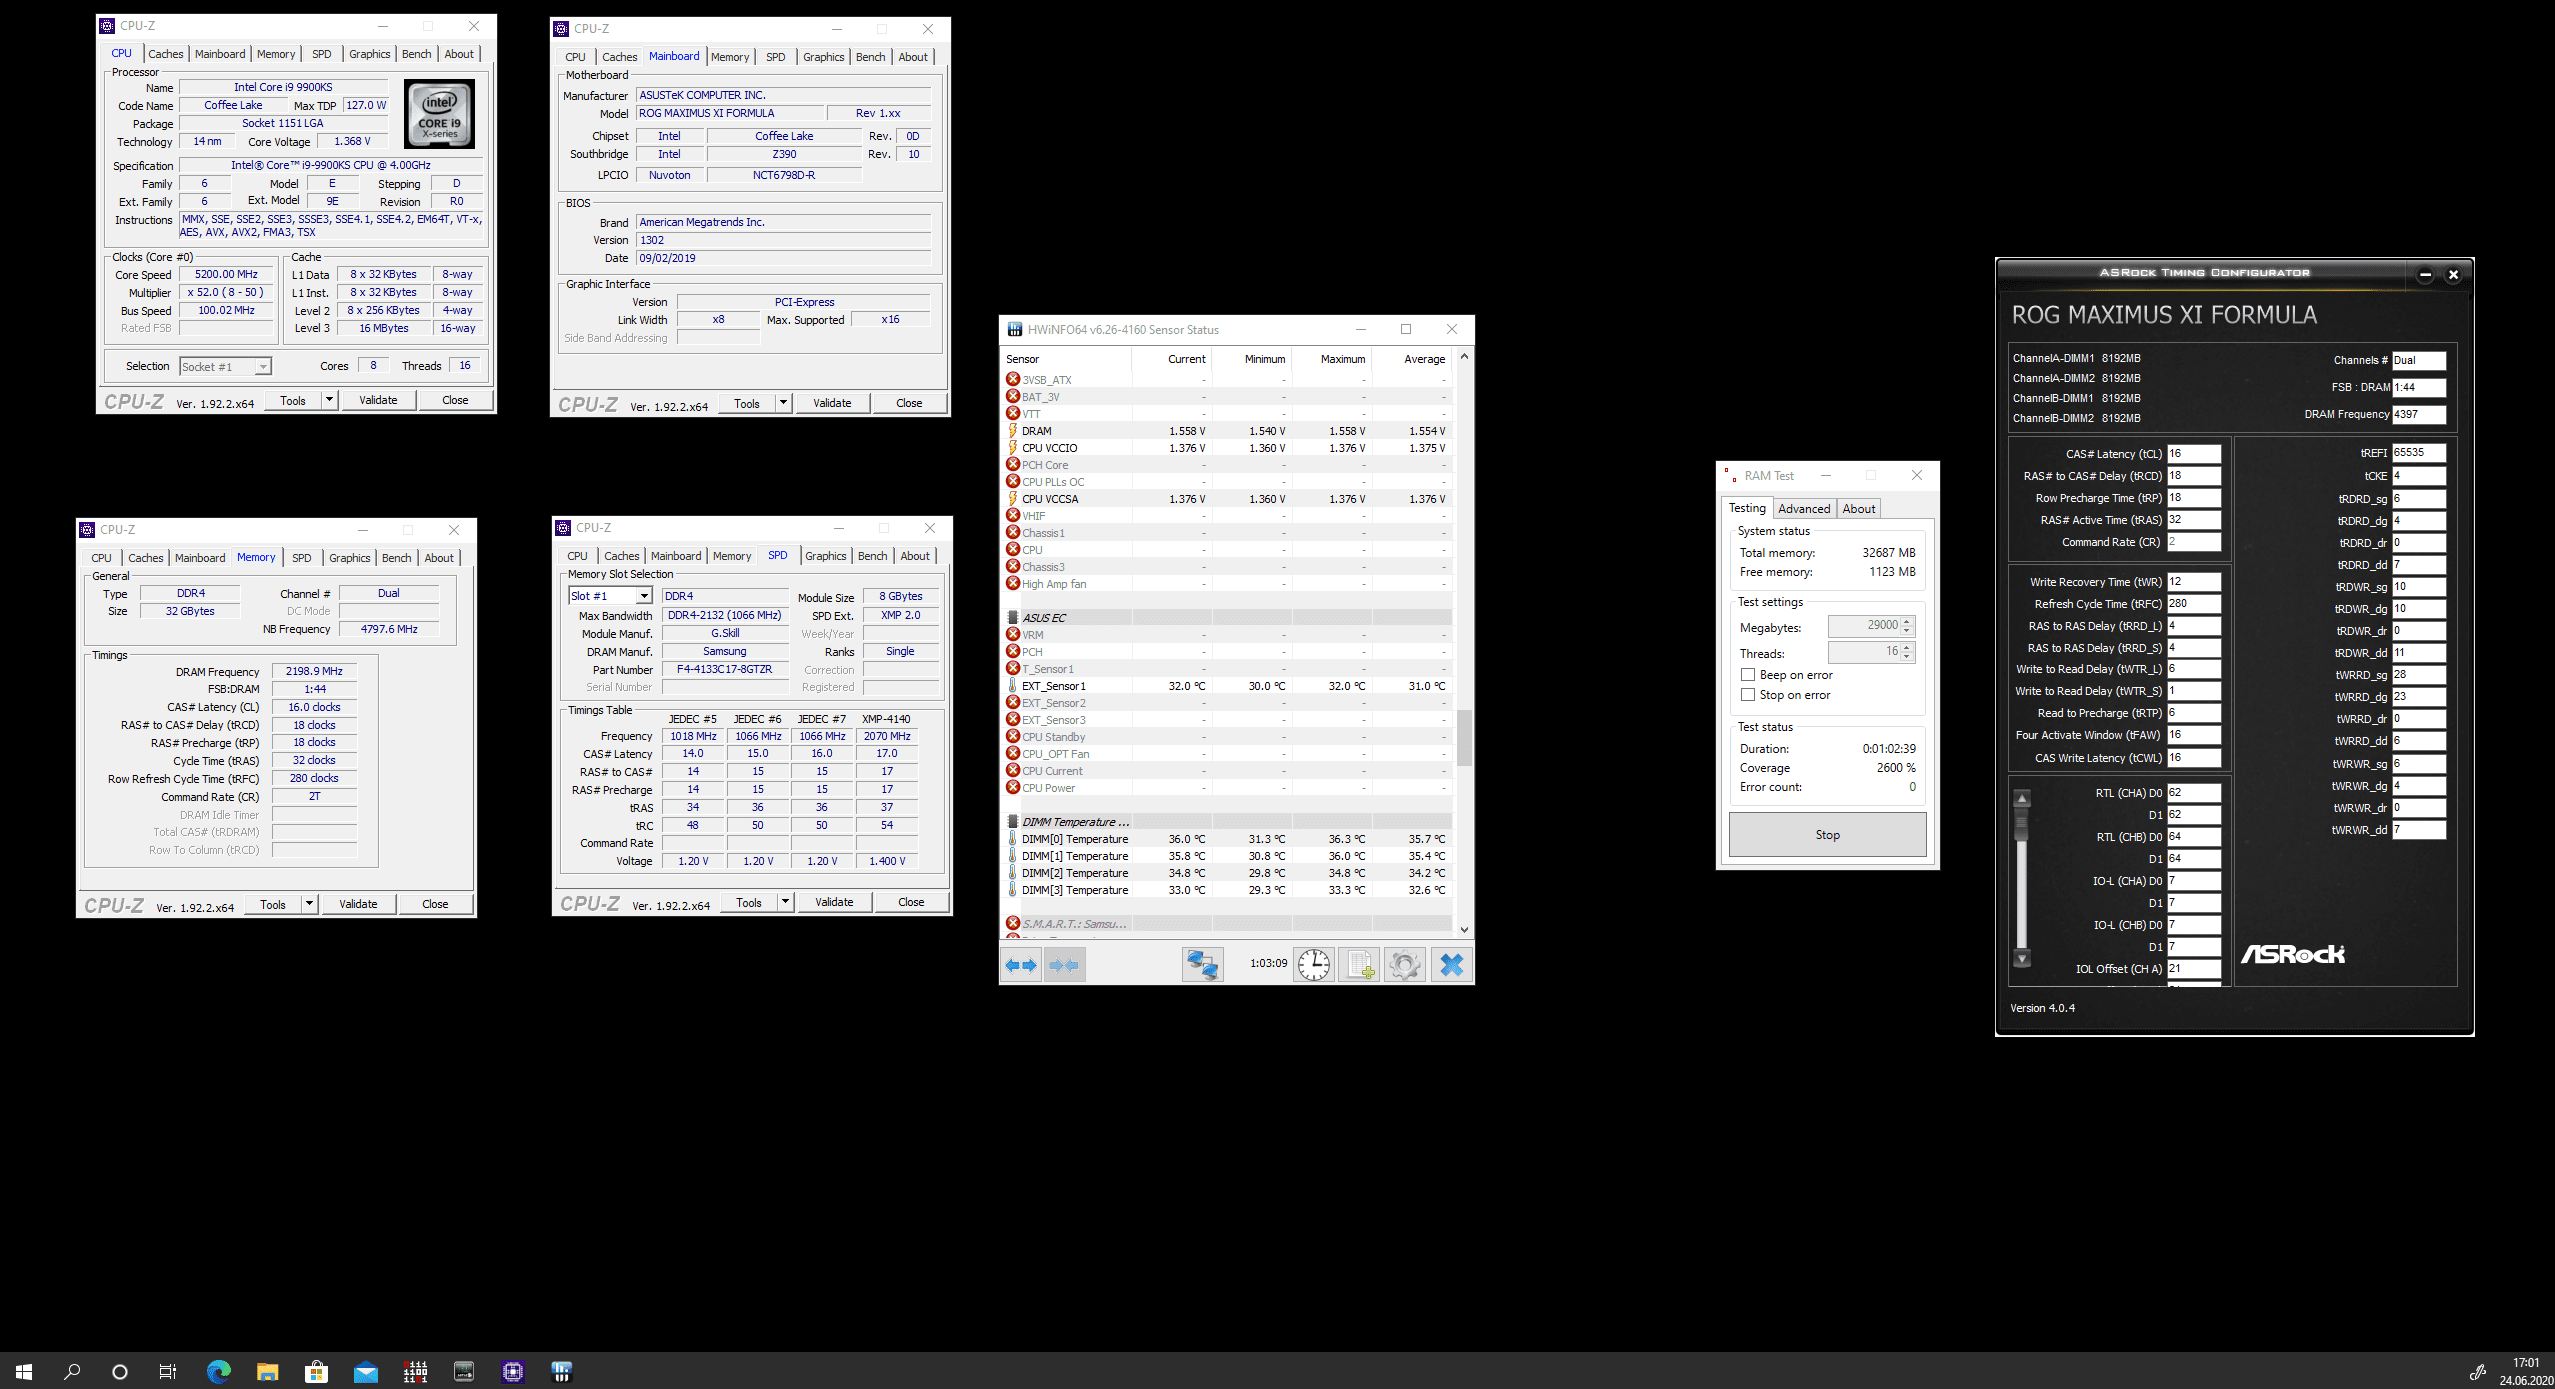Open Graphics tab in Memory CPU-Z window
Viewport: 2555px width, 1389px height.
tap(350, 558)
